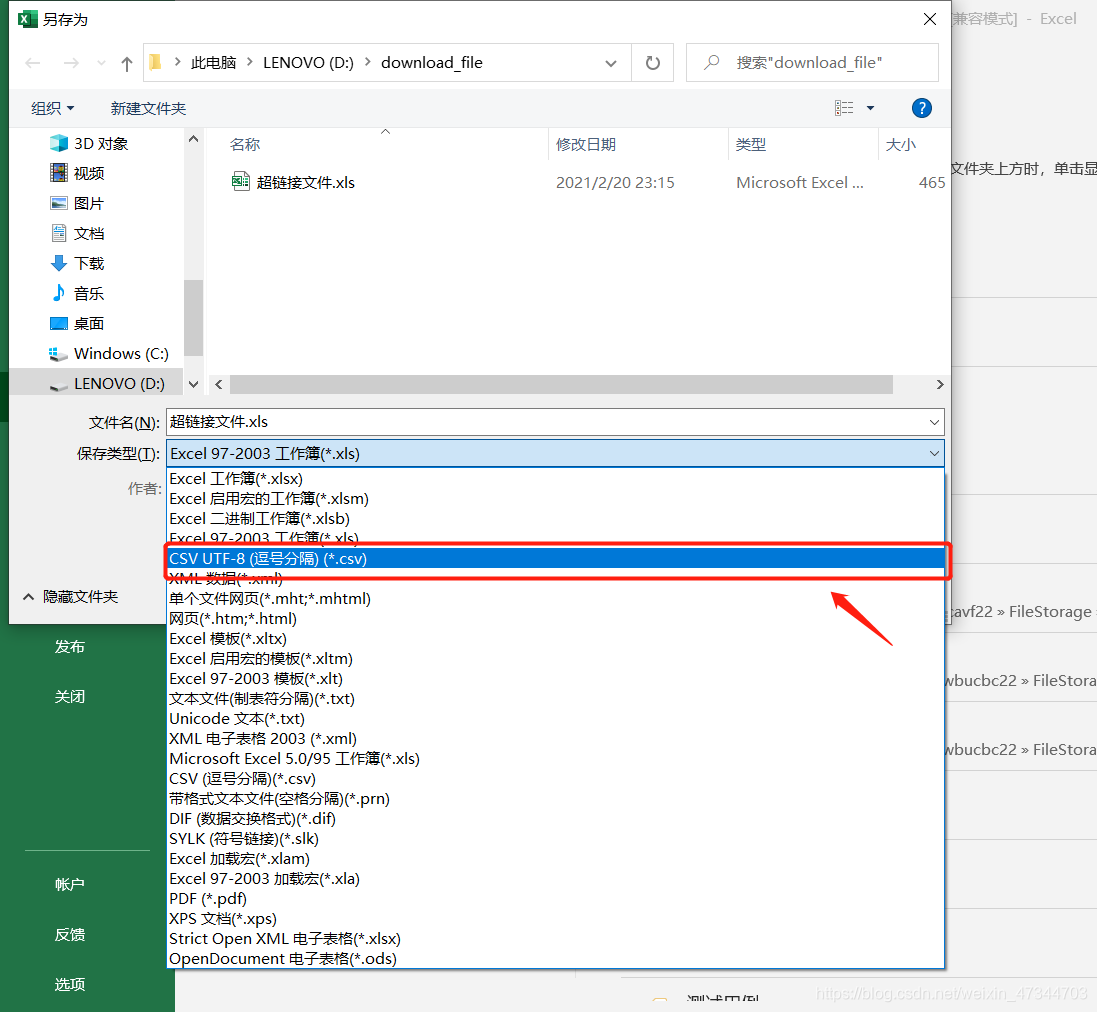Choose CSV UTF-8 (逗号分隔) format

[555, 558]
